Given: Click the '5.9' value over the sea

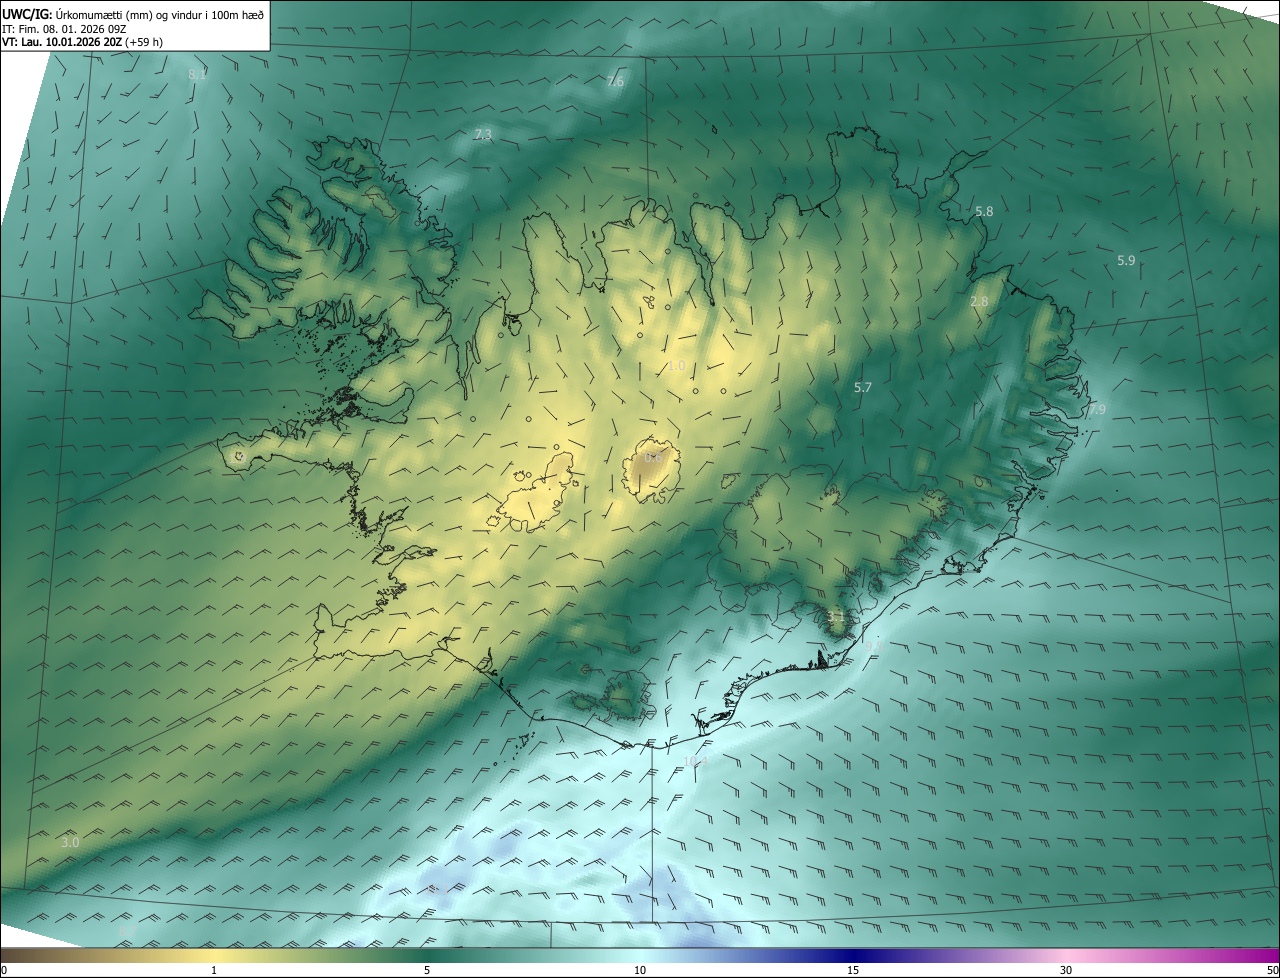Looking at the screenshot, I should pyautogui.click(x=1126, y=261).
